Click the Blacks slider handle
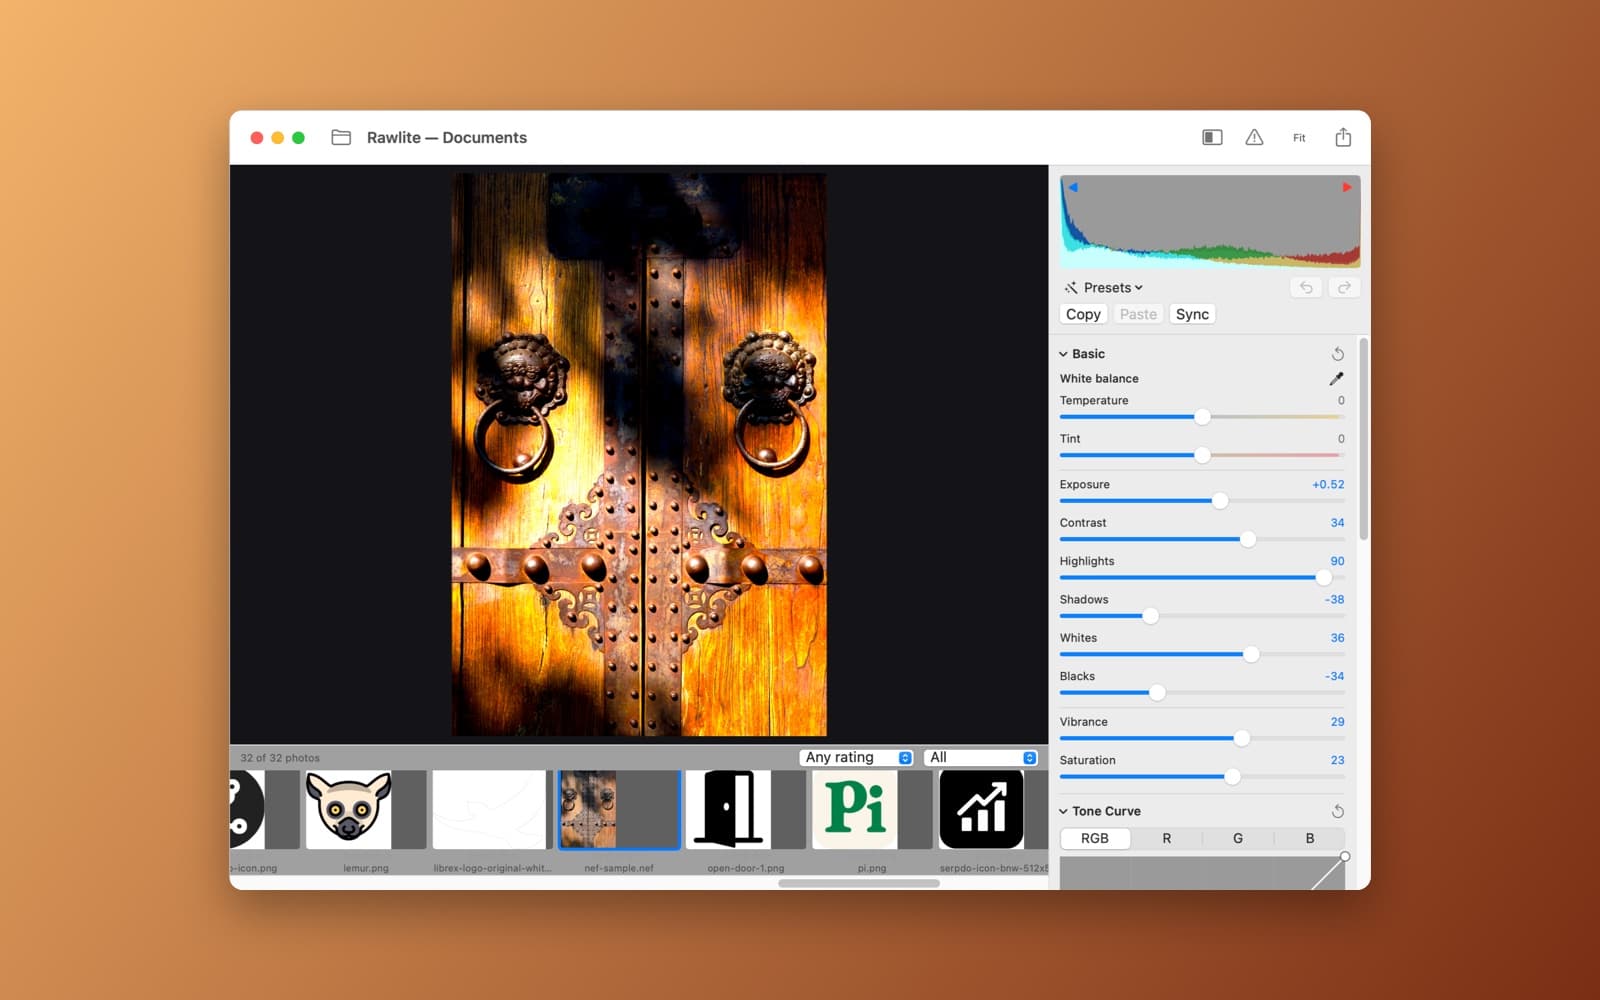The image size is (1600, 1000). tap(1157, 692)
